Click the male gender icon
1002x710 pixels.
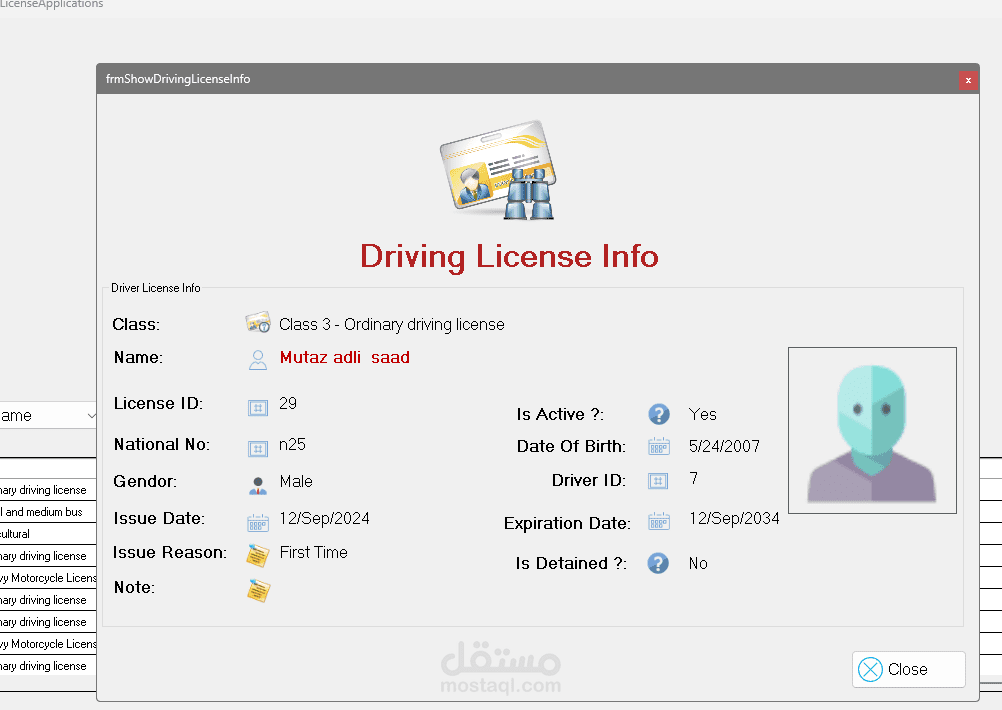258,486
